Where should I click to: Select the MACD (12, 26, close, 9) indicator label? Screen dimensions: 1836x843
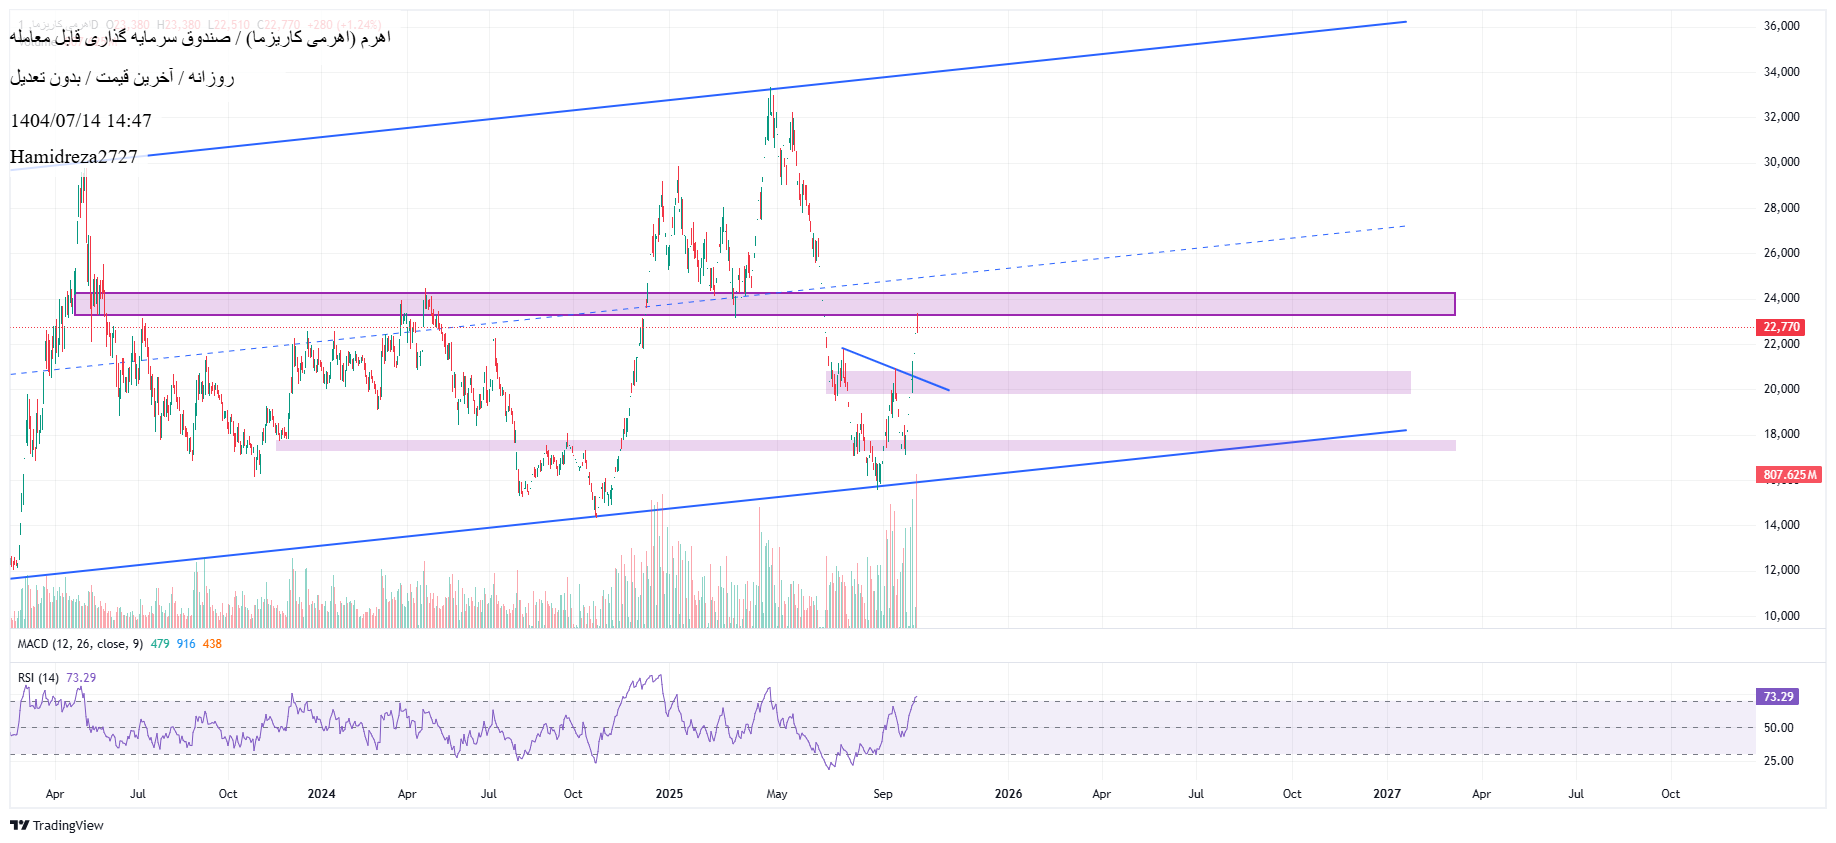[80, 644]
